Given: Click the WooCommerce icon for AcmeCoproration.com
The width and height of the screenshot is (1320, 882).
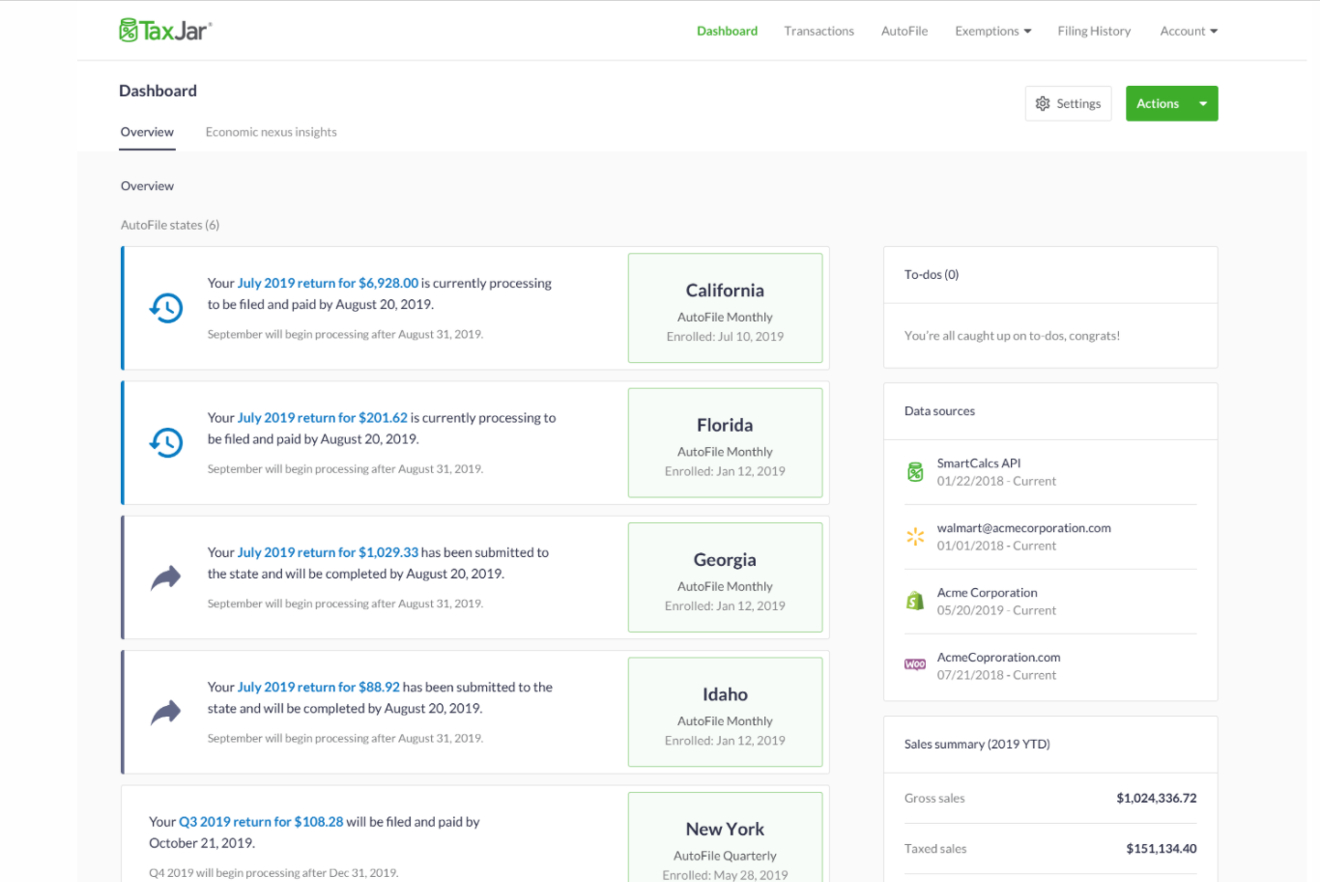Looking at the screenshot, I should coord(914,664).
